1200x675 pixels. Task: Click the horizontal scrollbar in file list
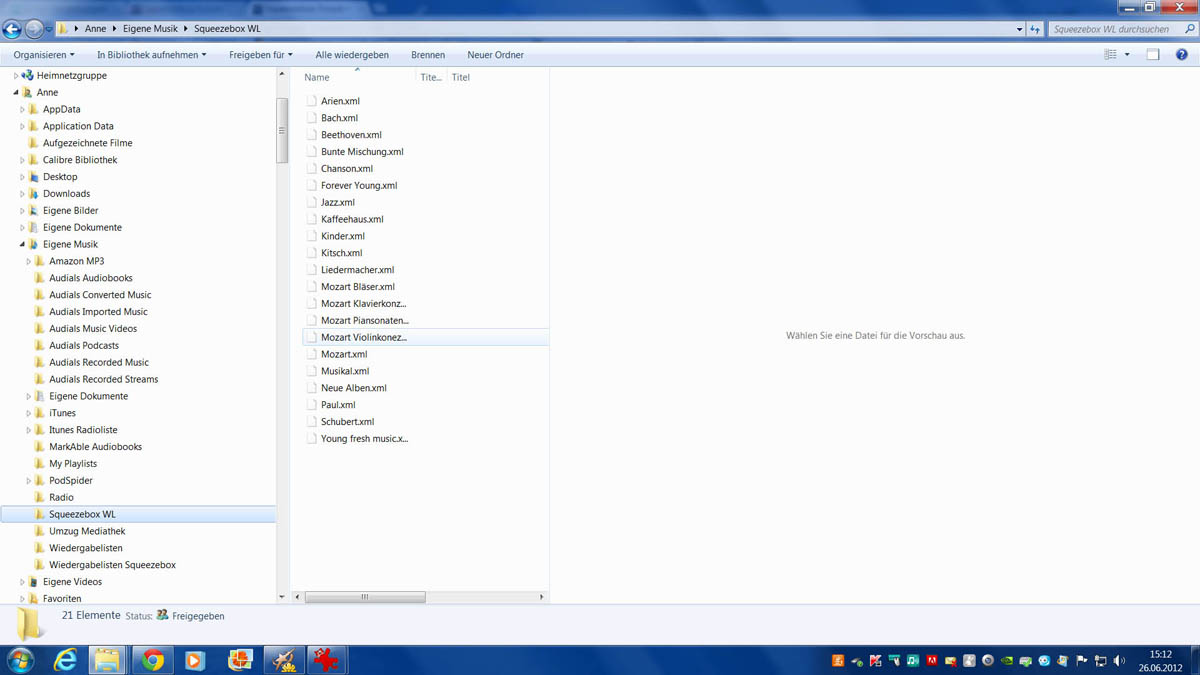click(x=365, y=597)
